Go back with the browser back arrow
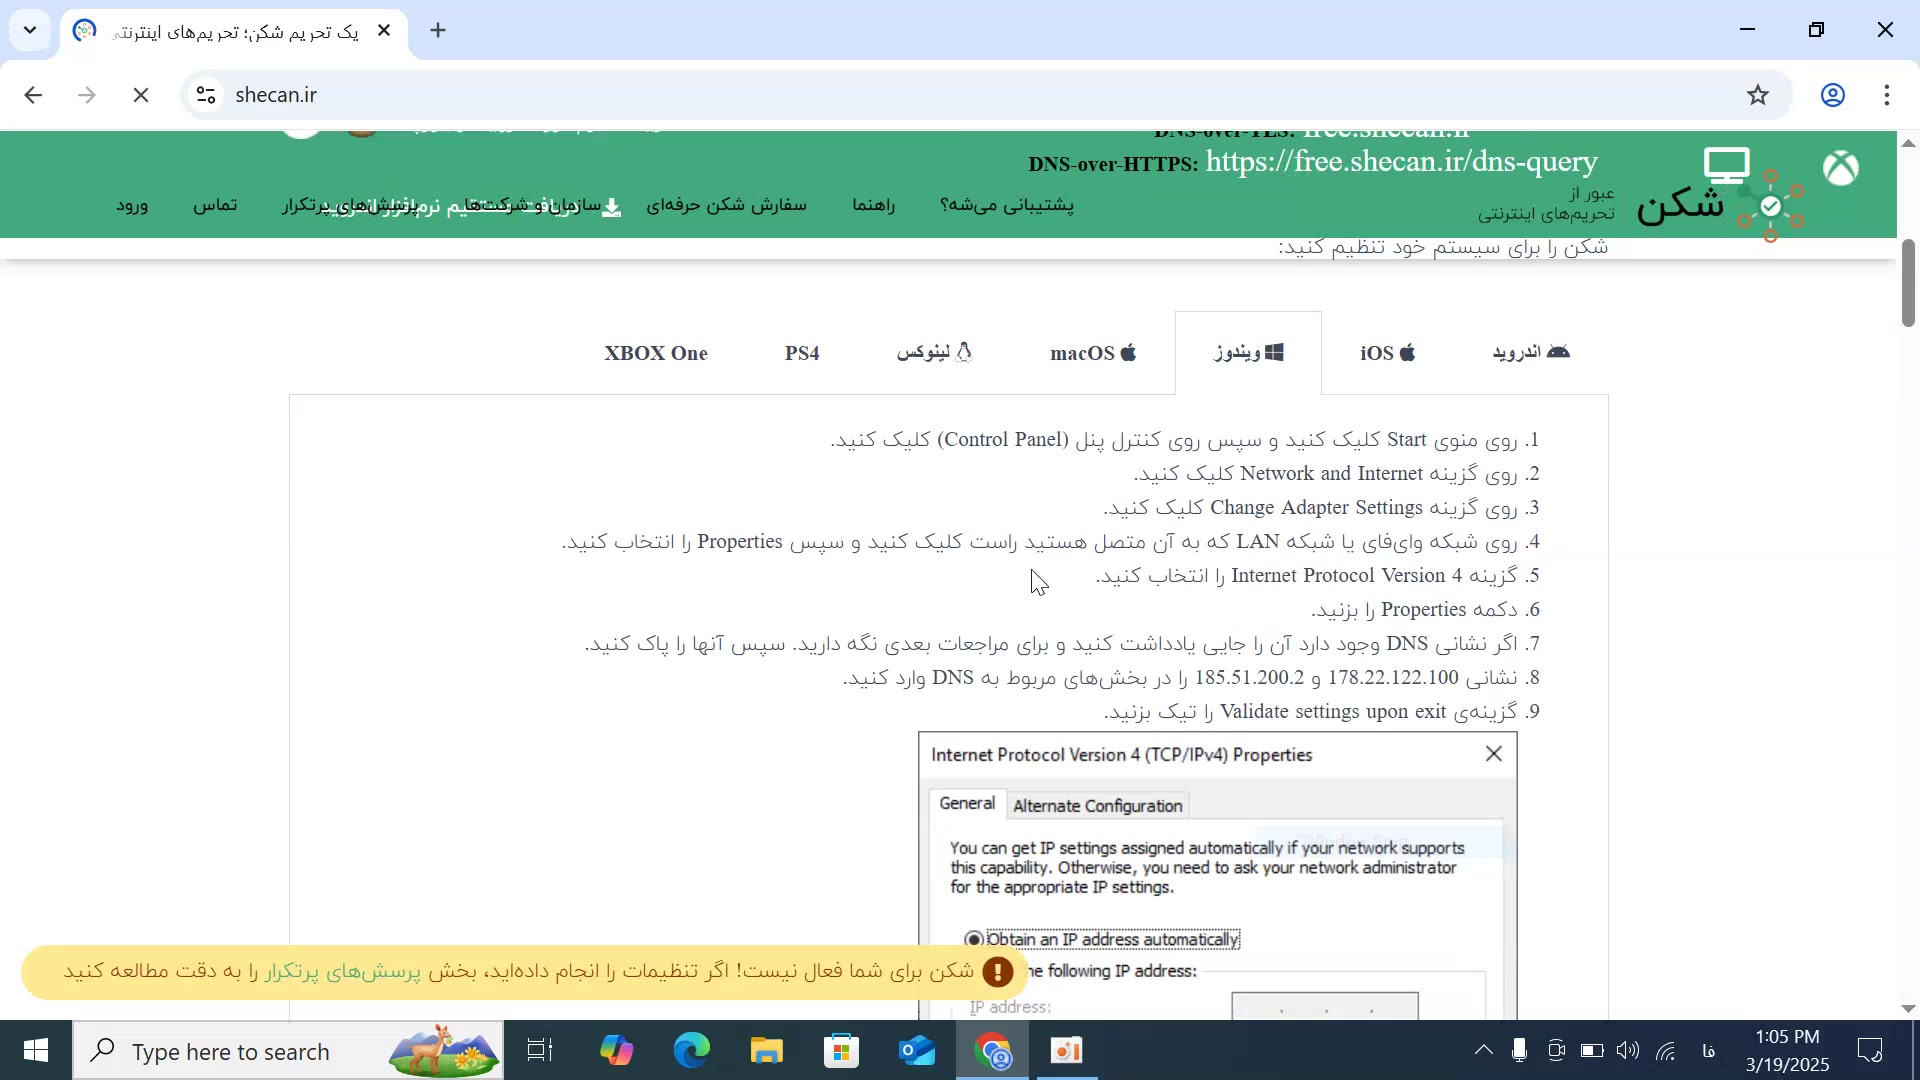Image resolution: width=1920 pixels, height=1080 pixels. click(33, 95)
